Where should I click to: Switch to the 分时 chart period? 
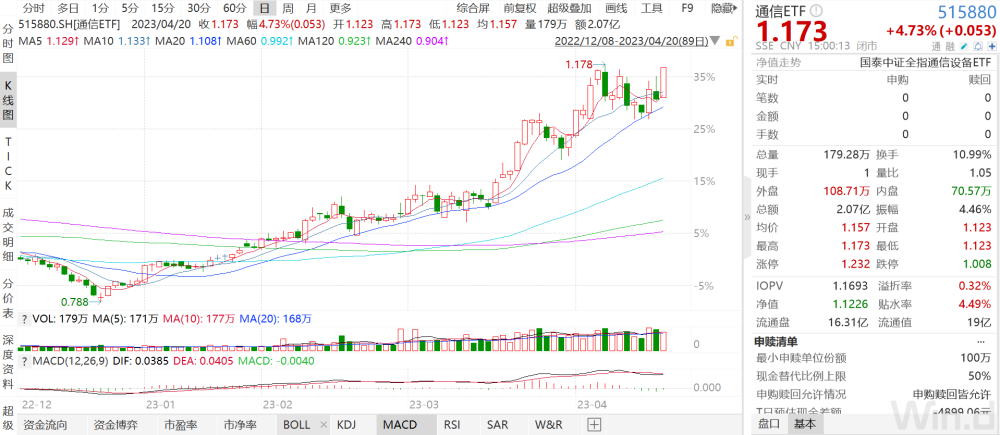pos(33,8)
